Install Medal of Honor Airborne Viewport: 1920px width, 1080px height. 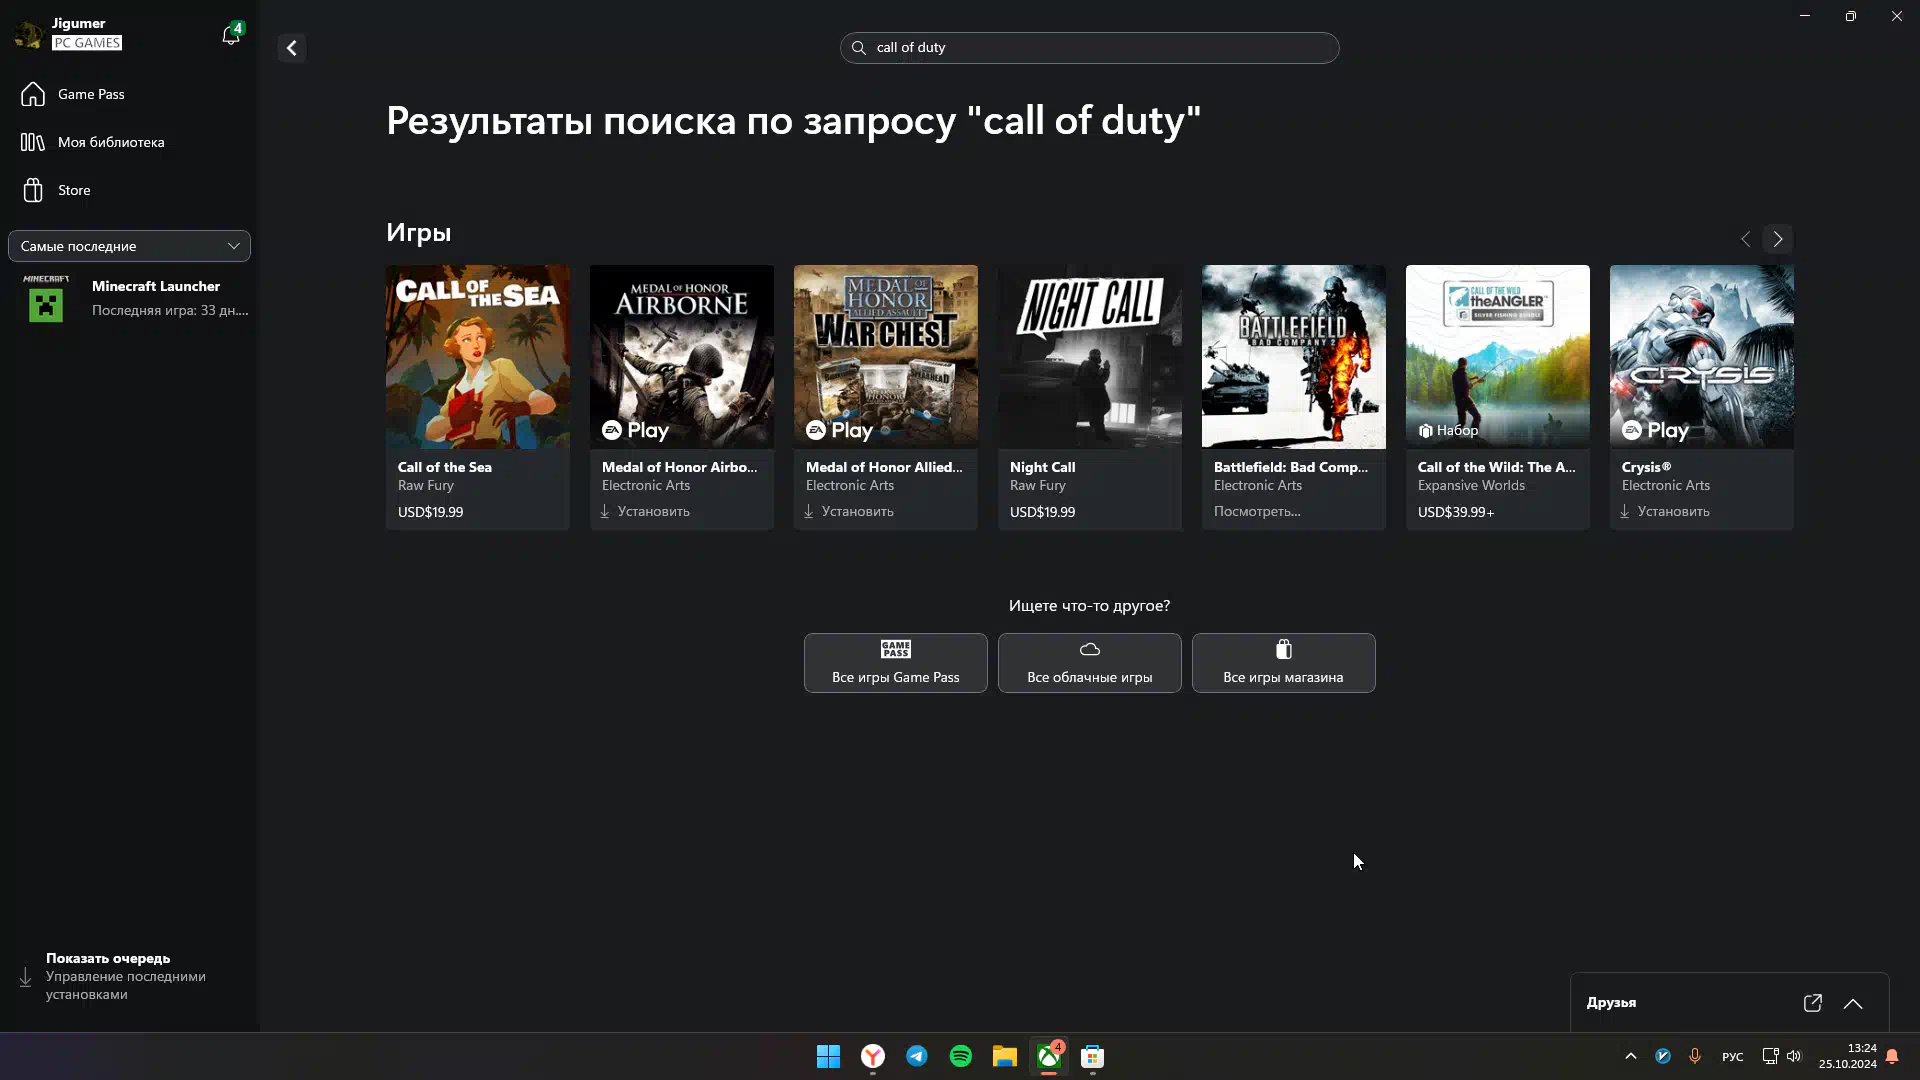[x=645, y=511]
